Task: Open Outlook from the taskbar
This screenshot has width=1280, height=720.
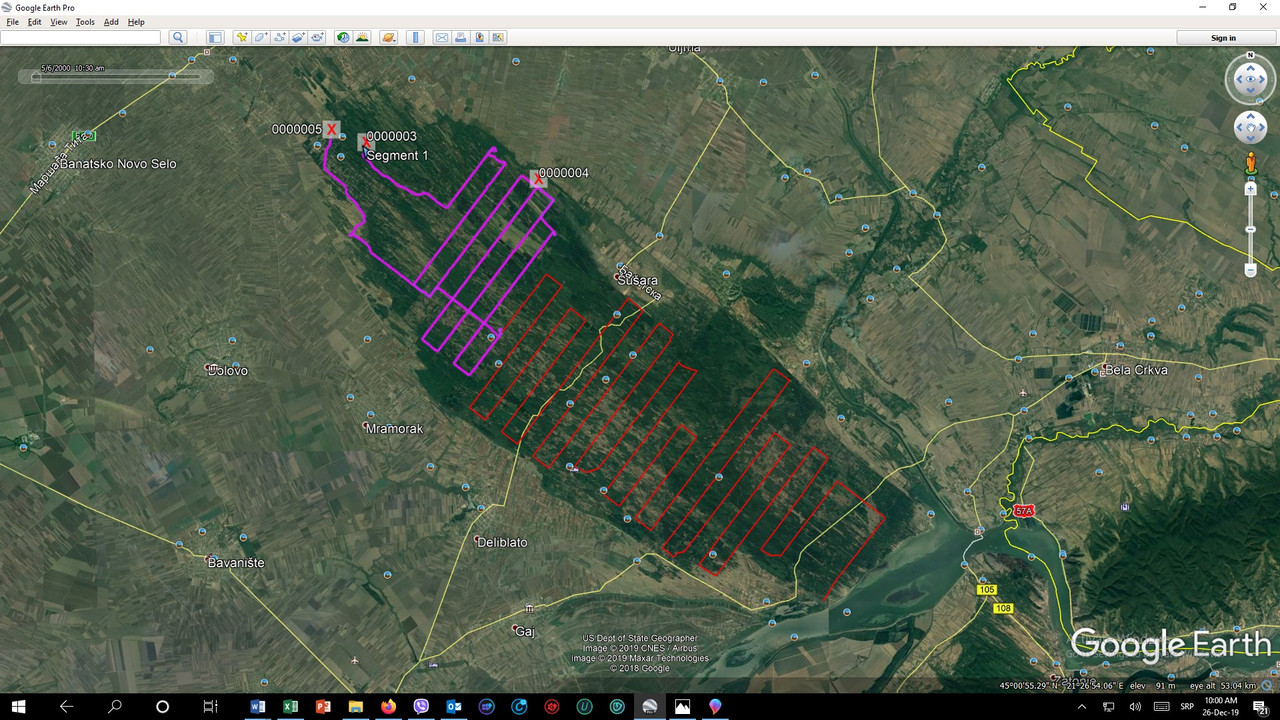Action: coord(453,706)
